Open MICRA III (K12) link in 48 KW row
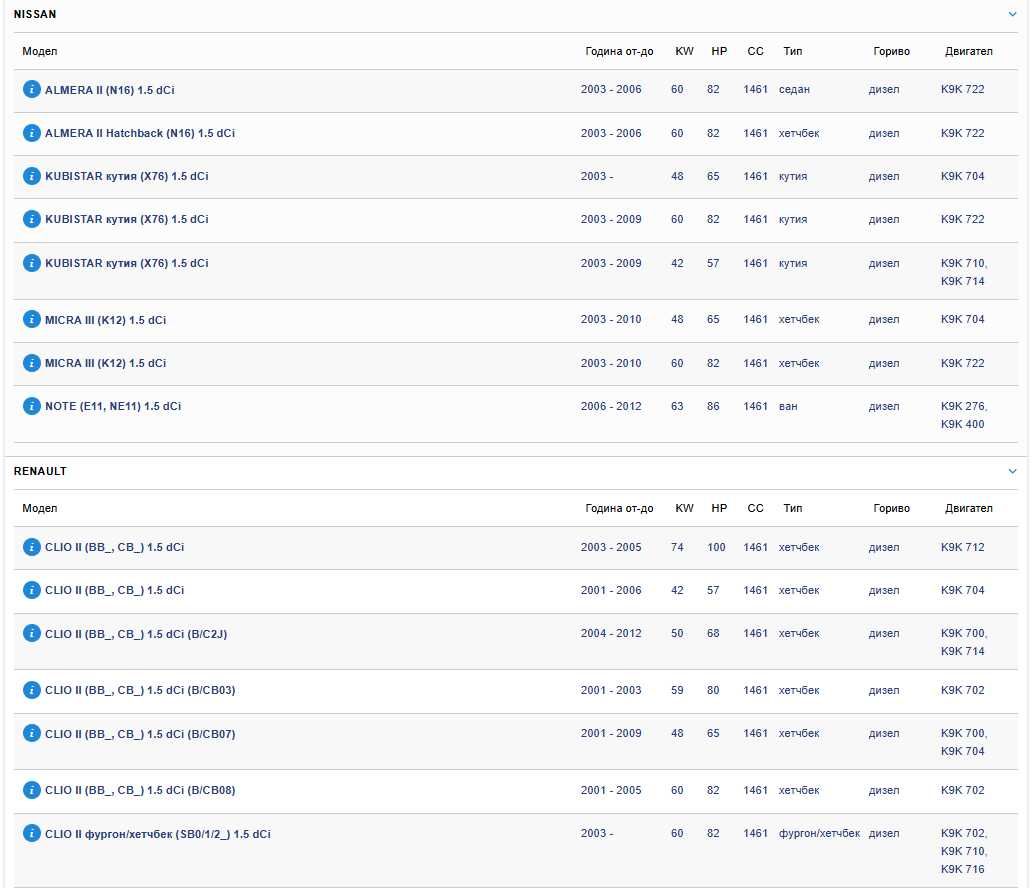This screenshot has height=888, width=1032. click(x=105, y=320)
